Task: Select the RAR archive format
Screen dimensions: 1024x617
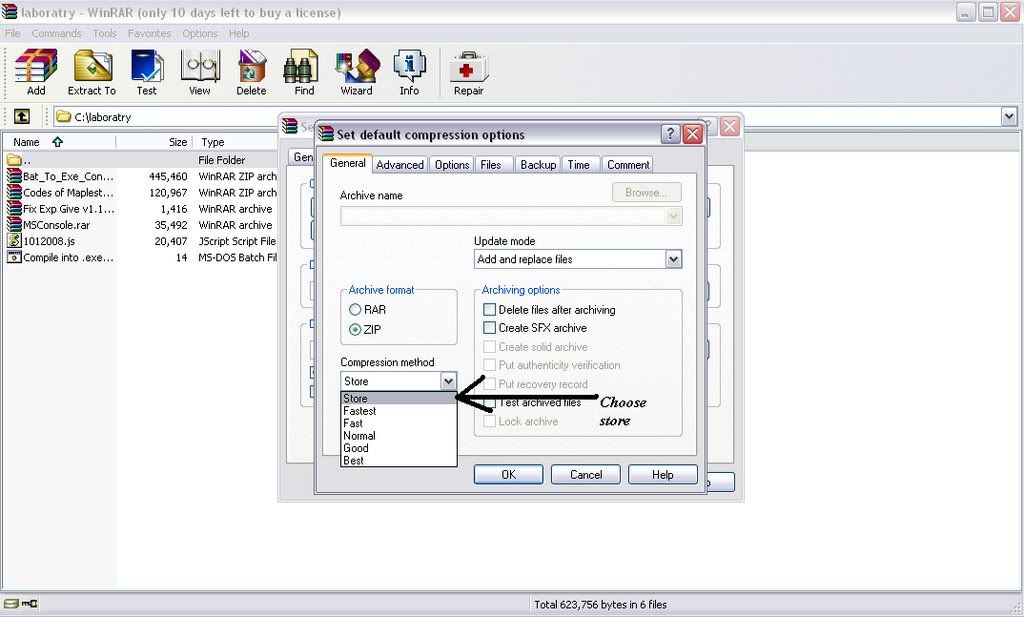Action: pos(355,309)
